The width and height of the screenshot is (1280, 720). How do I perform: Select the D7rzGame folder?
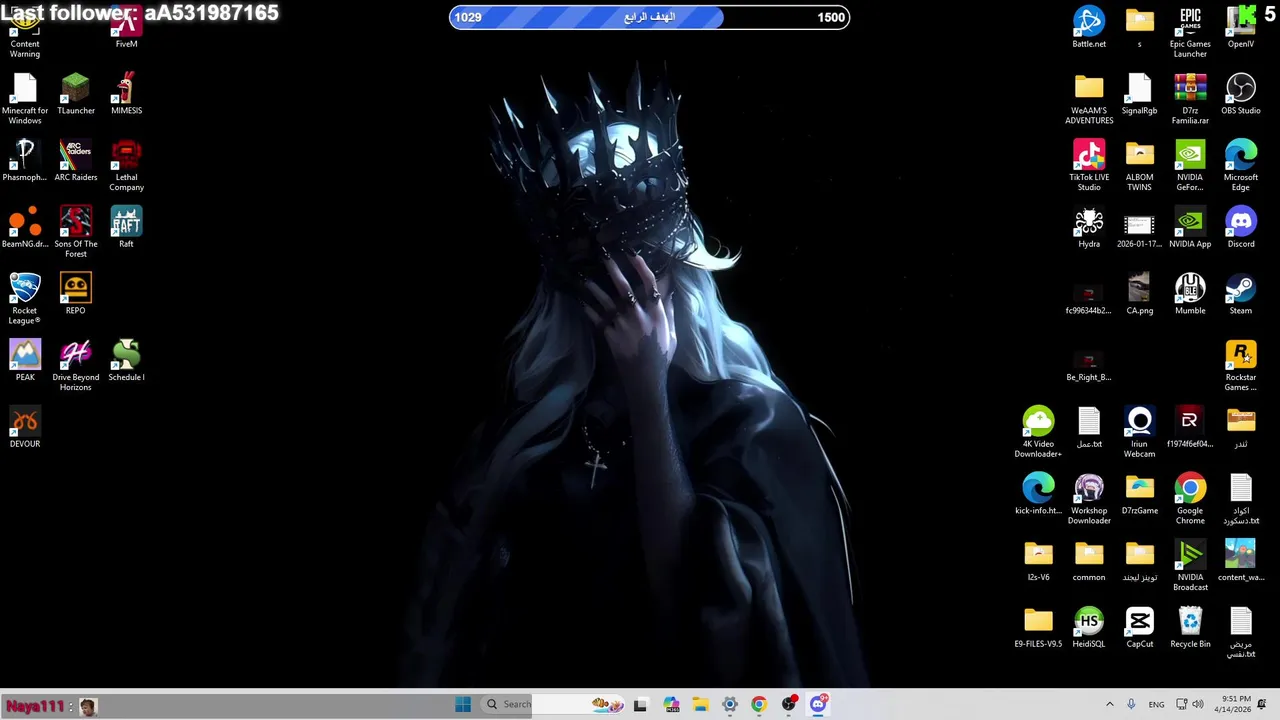[x=1139, y=495]
